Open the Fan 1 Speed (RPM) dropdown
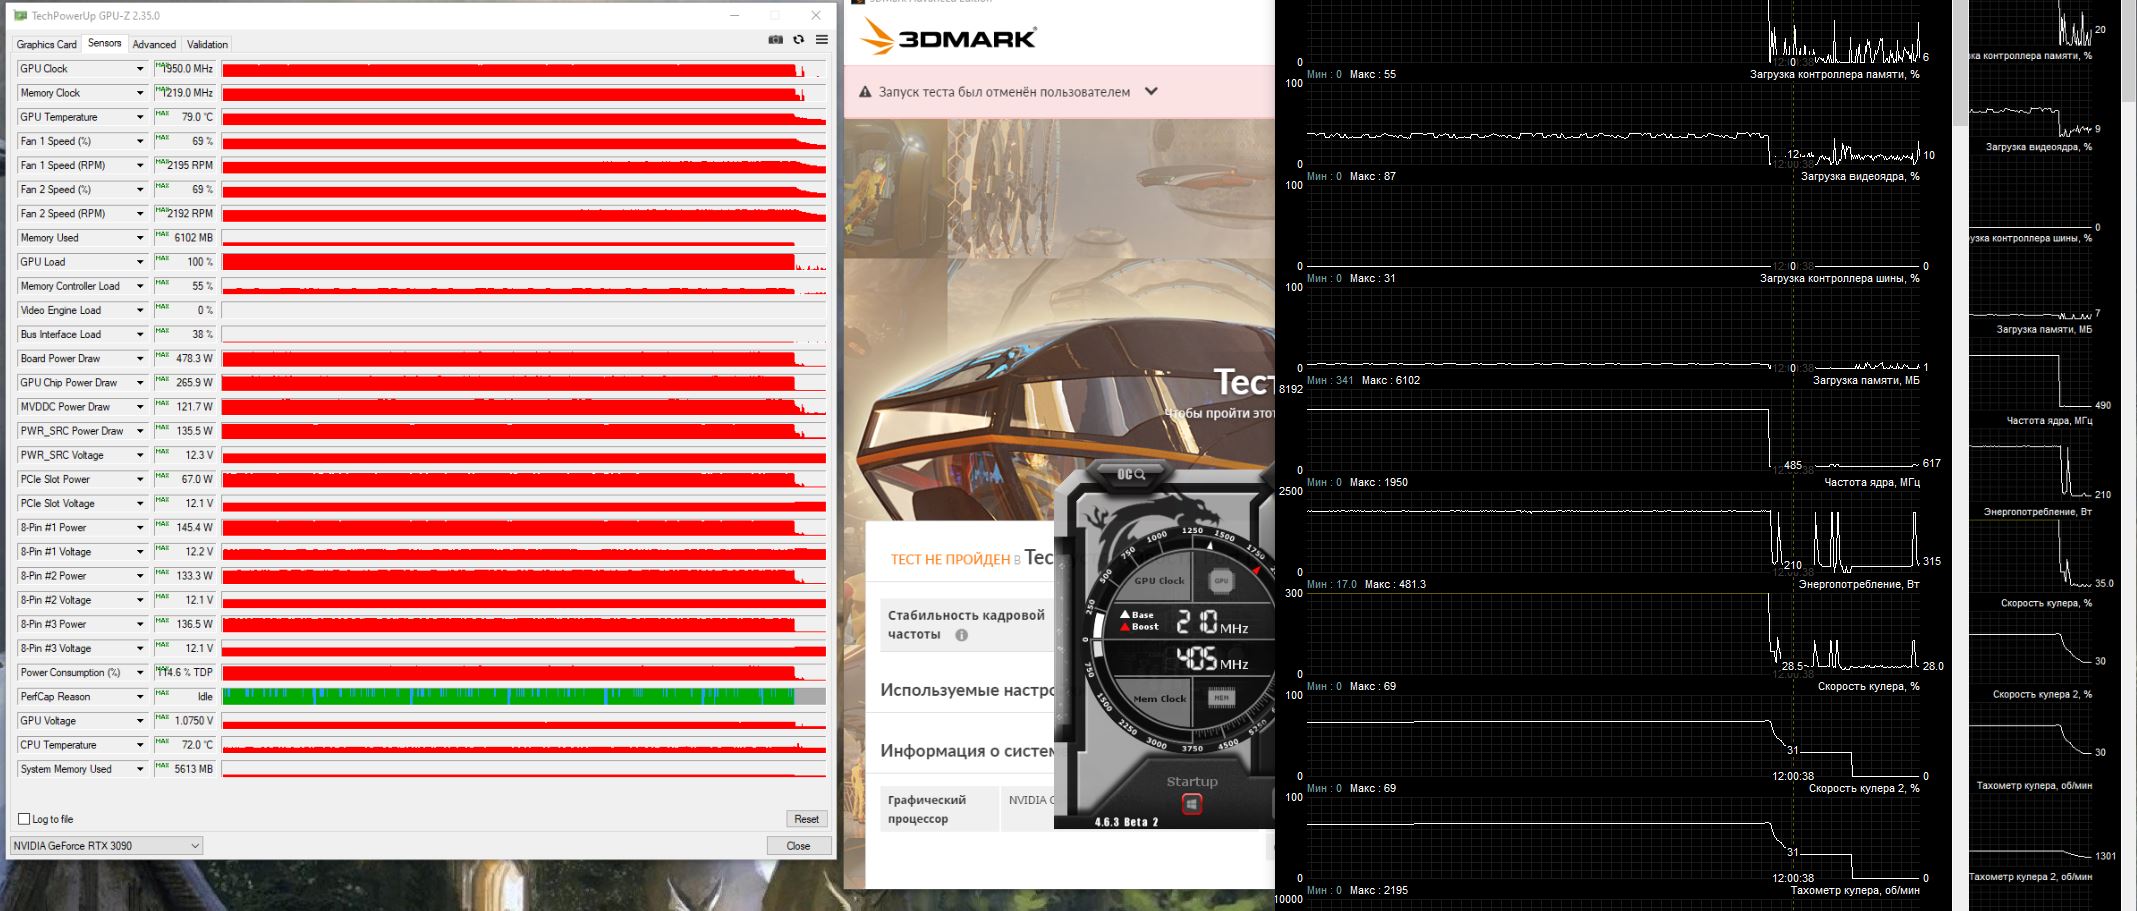Image resolution: width=2137 pixels, height=911 pixels. (x=140, y=165)
